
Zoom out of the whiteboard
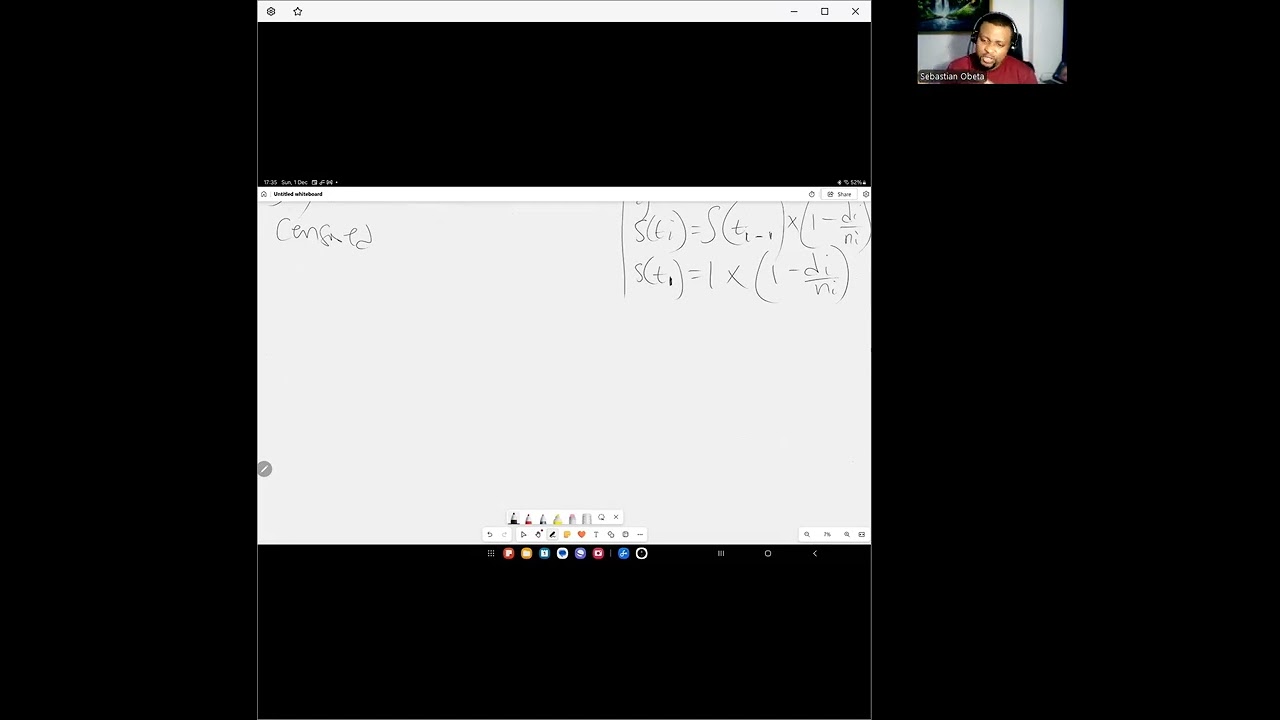coord(807,534)
